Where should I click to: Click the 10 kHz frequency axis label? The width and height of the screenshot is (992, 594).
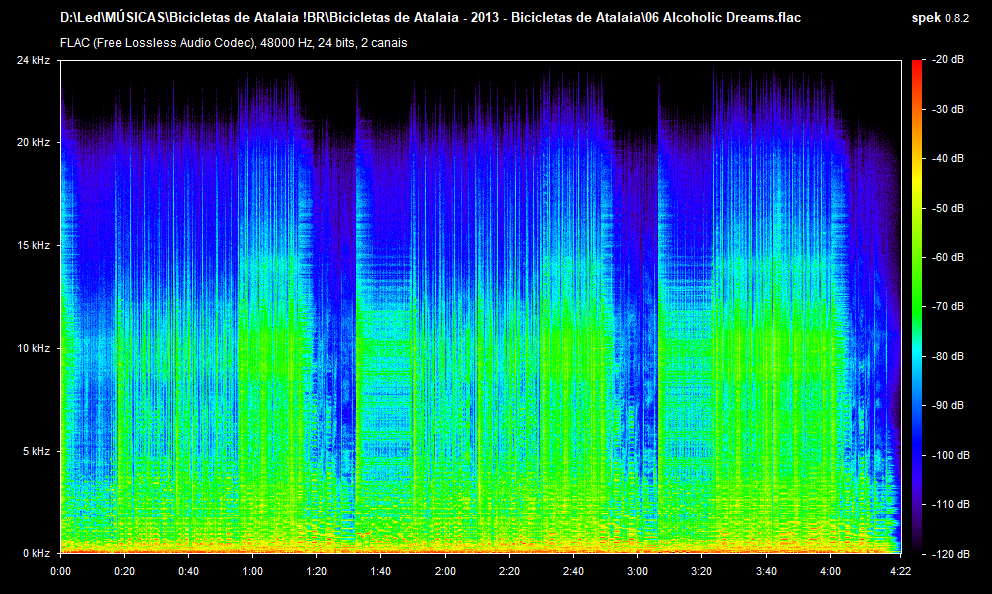click(x=33, y=349)
